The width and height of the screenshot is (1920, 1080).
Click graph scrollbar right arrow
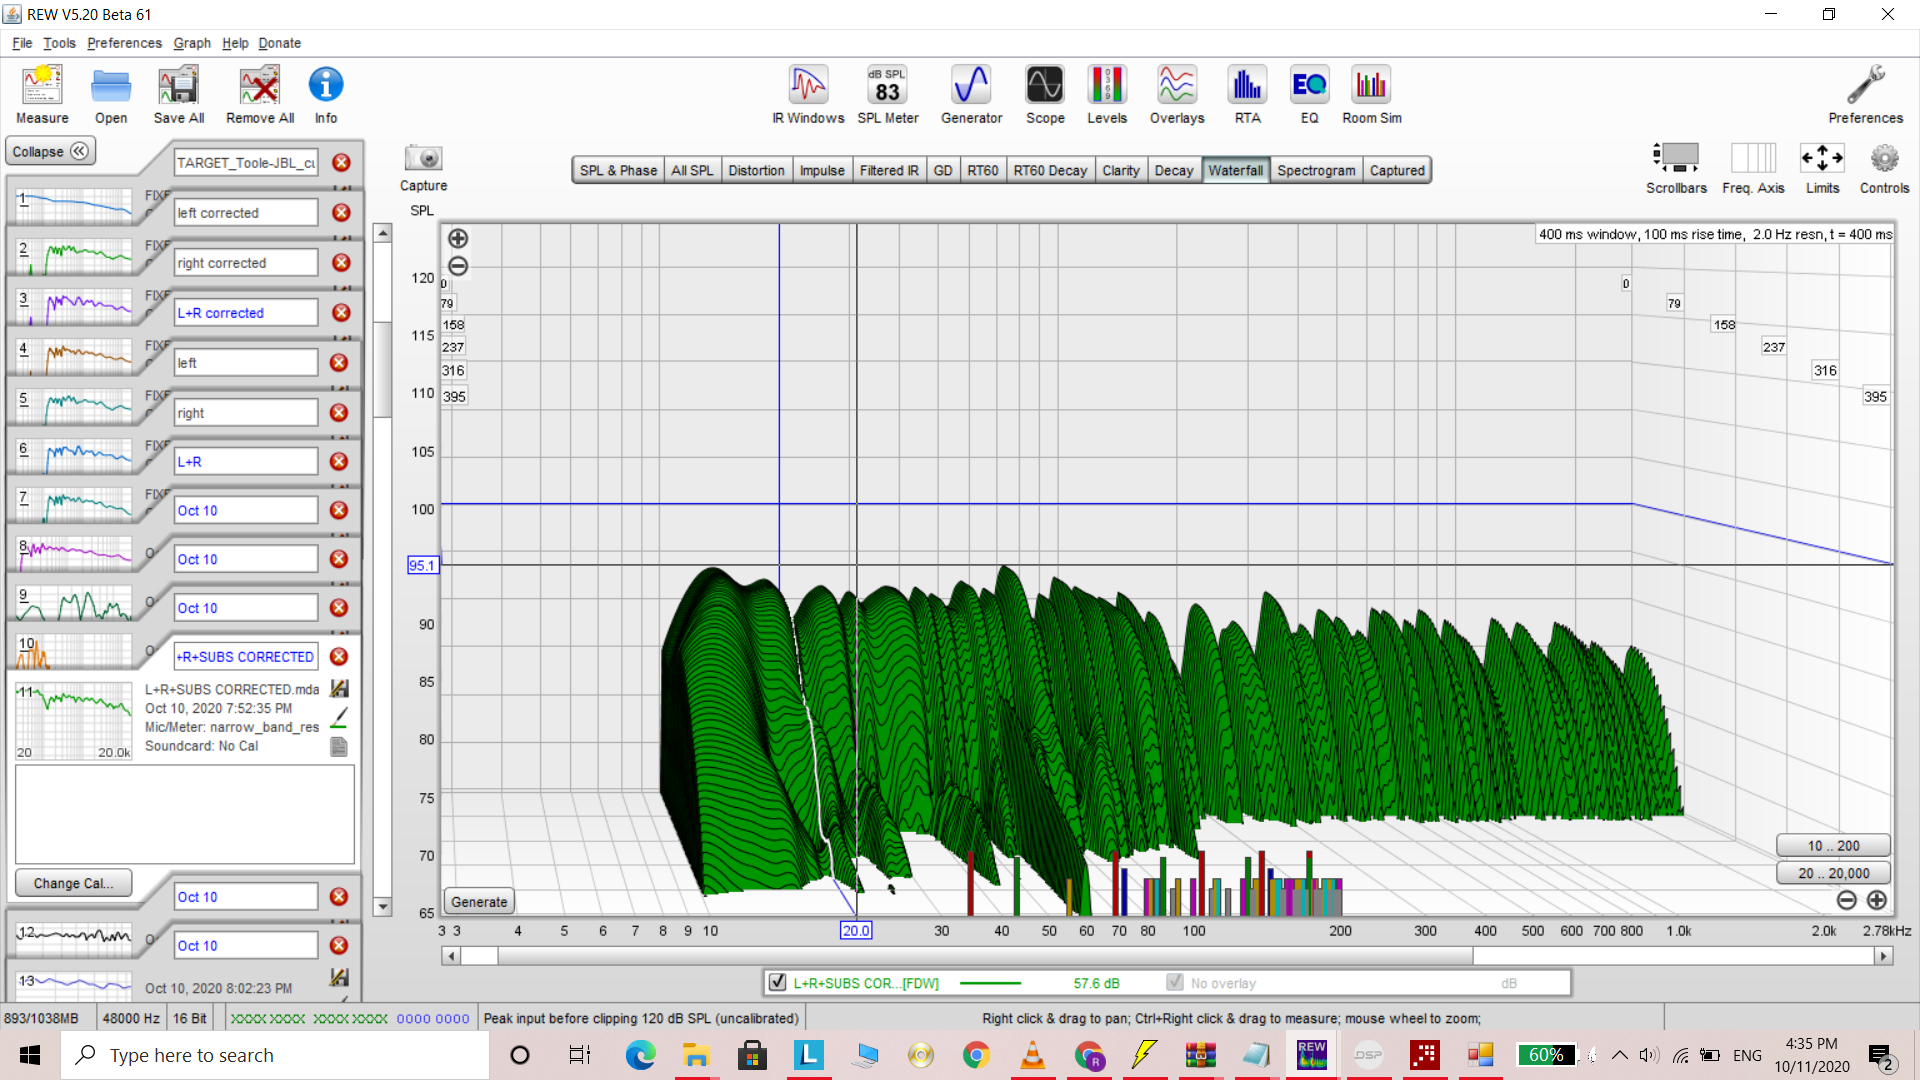[1884, 956]
